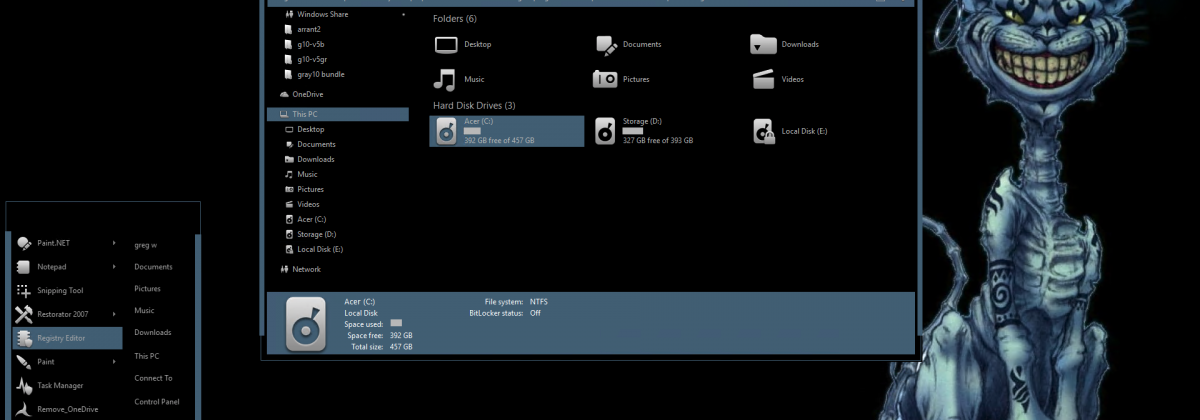Select the Local Disk (E:) drive tile
The height and width of the screenshot is (420, 1200).
click(791, 131)
